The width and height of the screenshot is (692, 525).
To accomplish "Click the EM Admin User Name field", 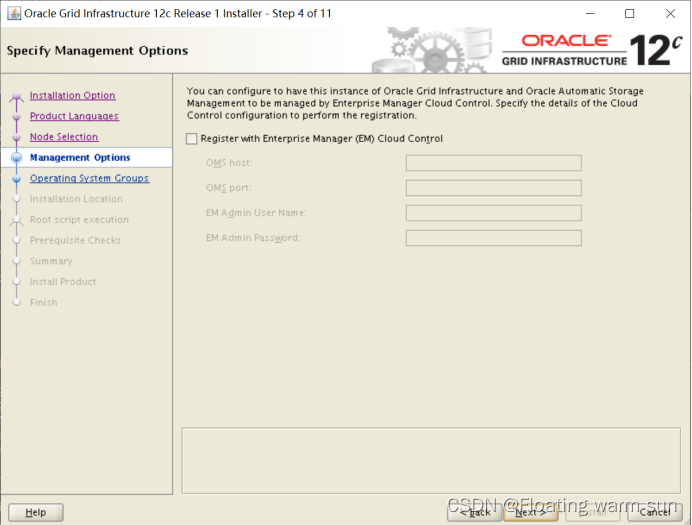I will [x=493, y=213].
